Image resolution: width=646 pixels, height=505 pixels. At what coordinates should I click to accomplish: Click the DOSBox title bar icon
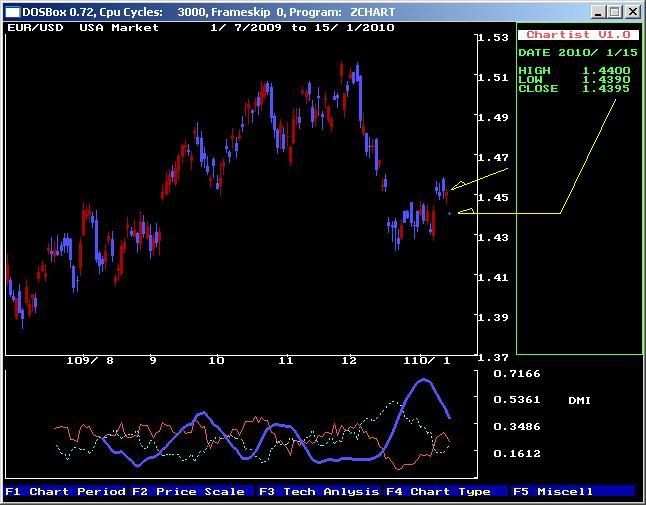point(12,12)
